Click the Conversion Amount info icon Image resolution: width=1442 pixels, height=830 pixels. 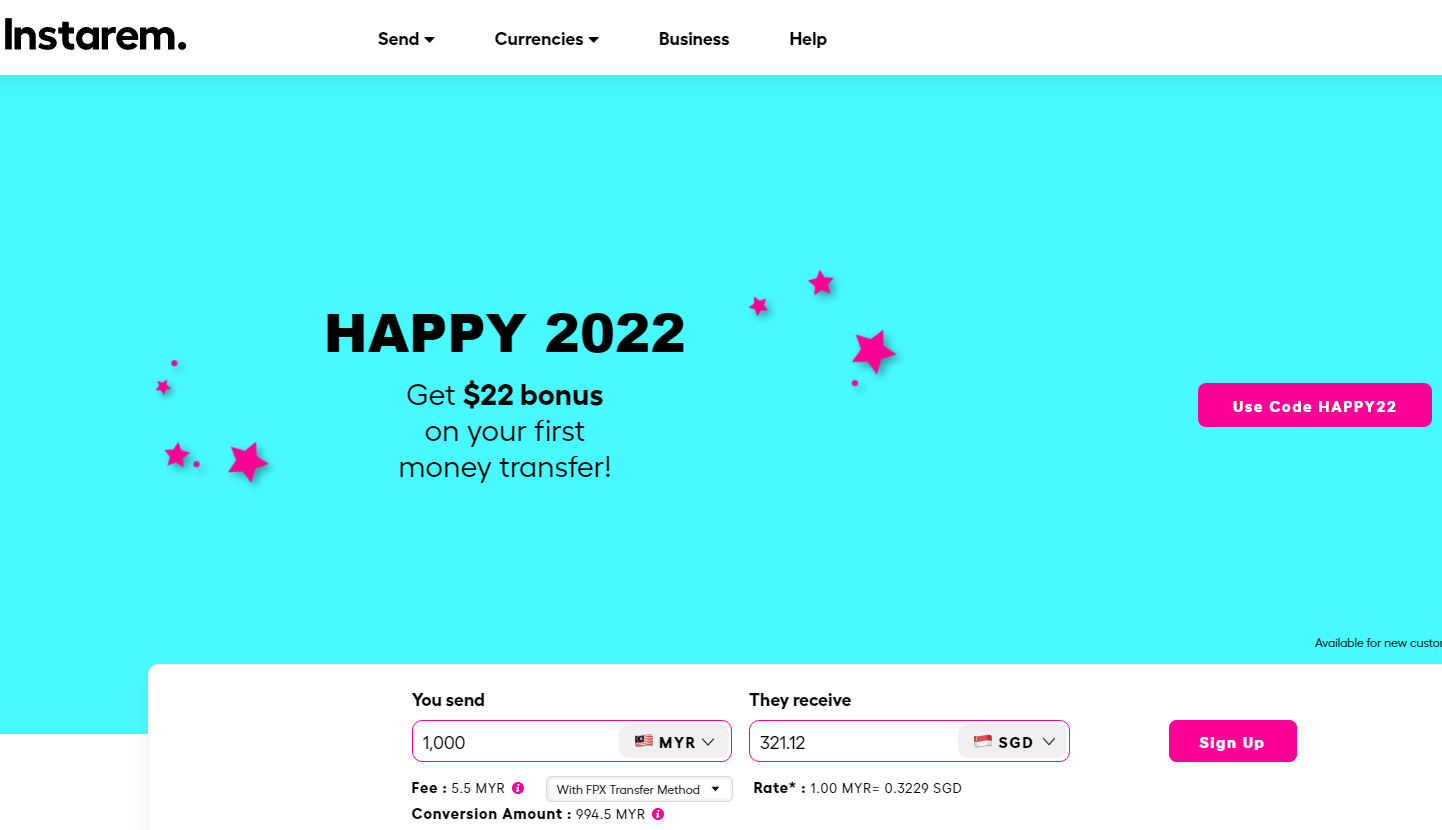658,814
